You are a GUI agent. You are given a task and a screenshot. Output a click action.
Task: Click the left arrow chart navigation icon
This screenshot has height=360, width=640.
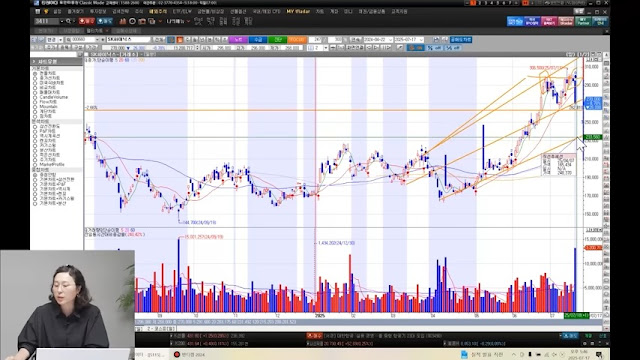point(369,48)
